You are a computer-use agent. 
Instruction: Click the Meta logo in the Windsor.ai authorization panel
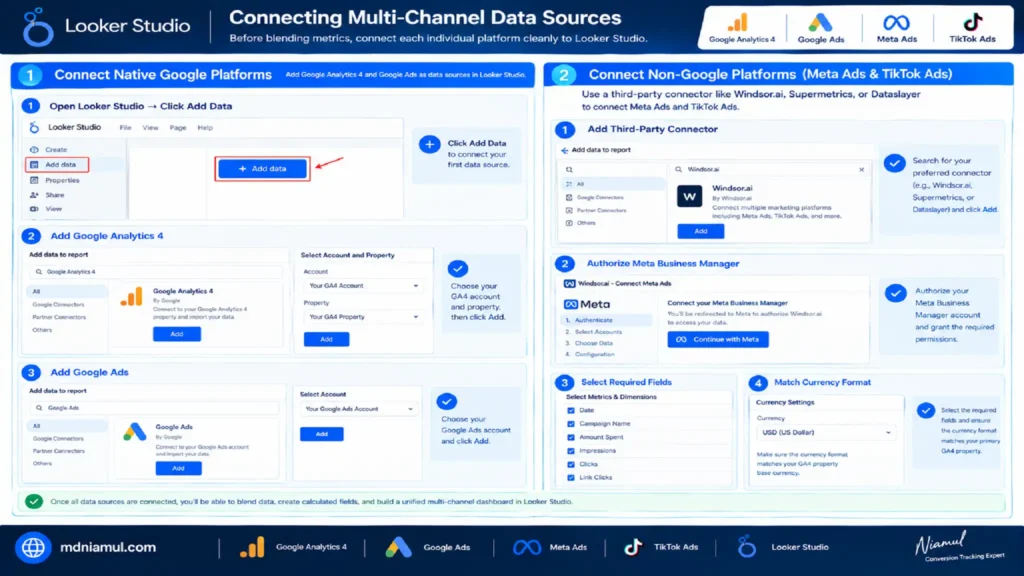tap(586, 304)
